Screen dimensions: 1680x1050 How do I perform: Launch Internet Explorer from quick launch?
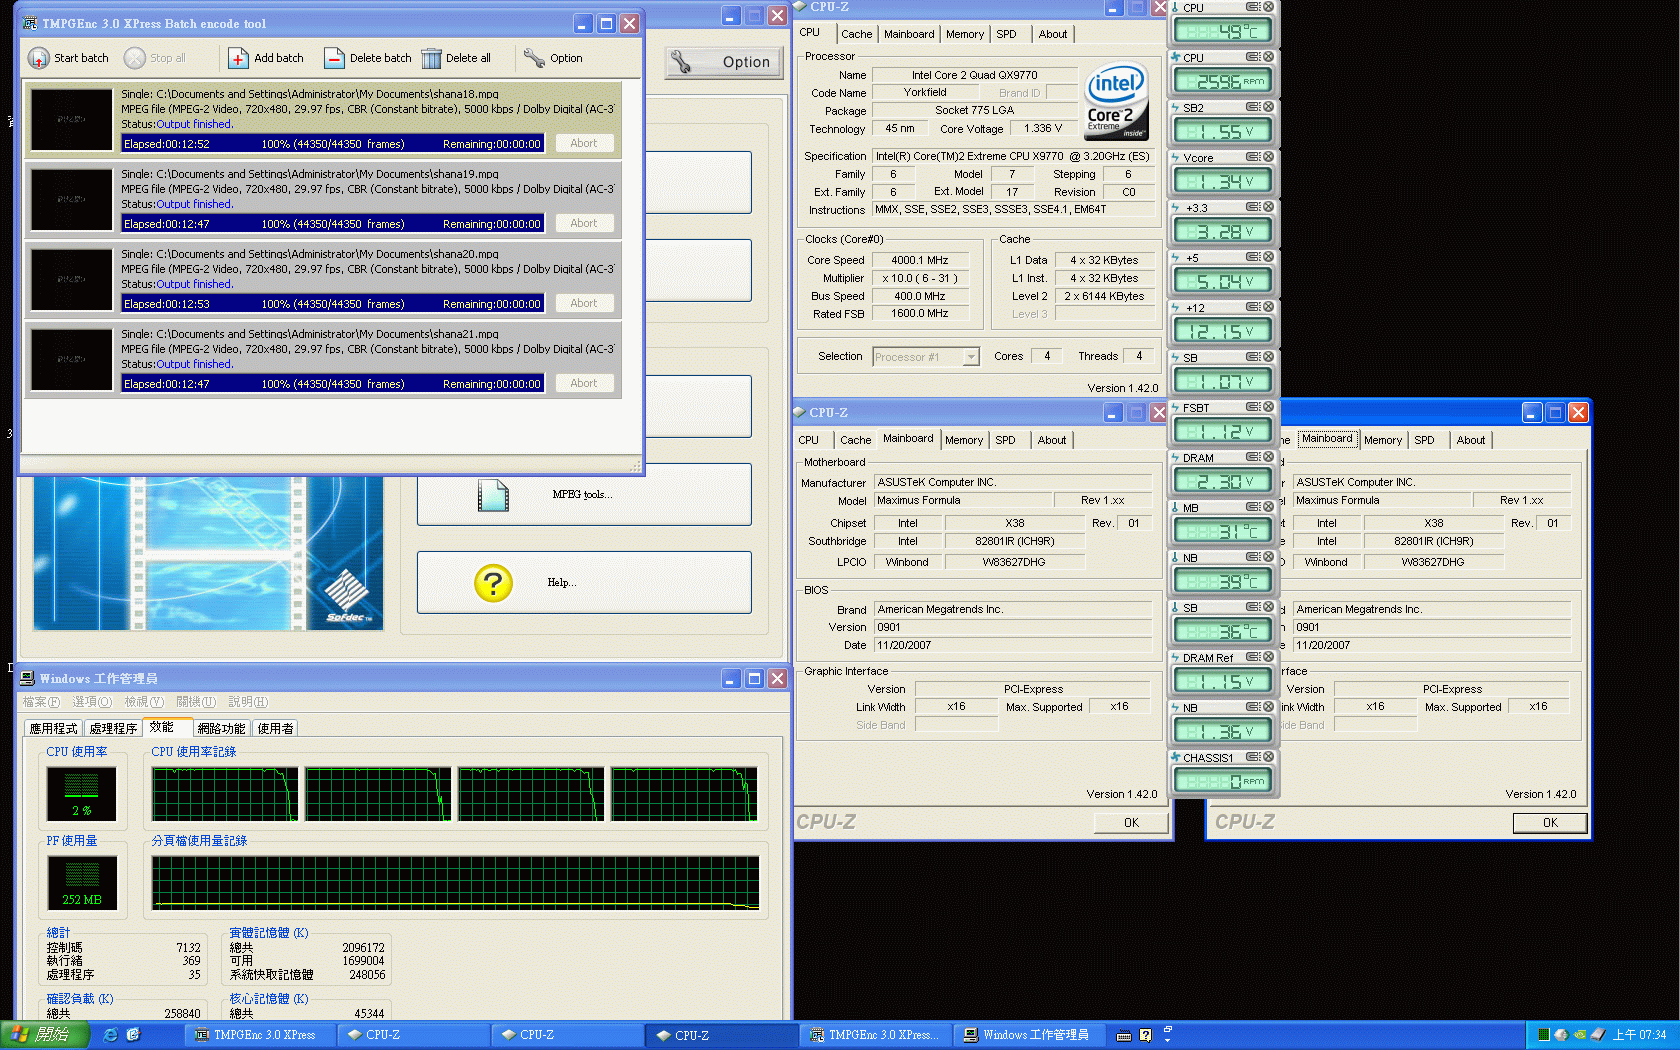coord(110,1035)
